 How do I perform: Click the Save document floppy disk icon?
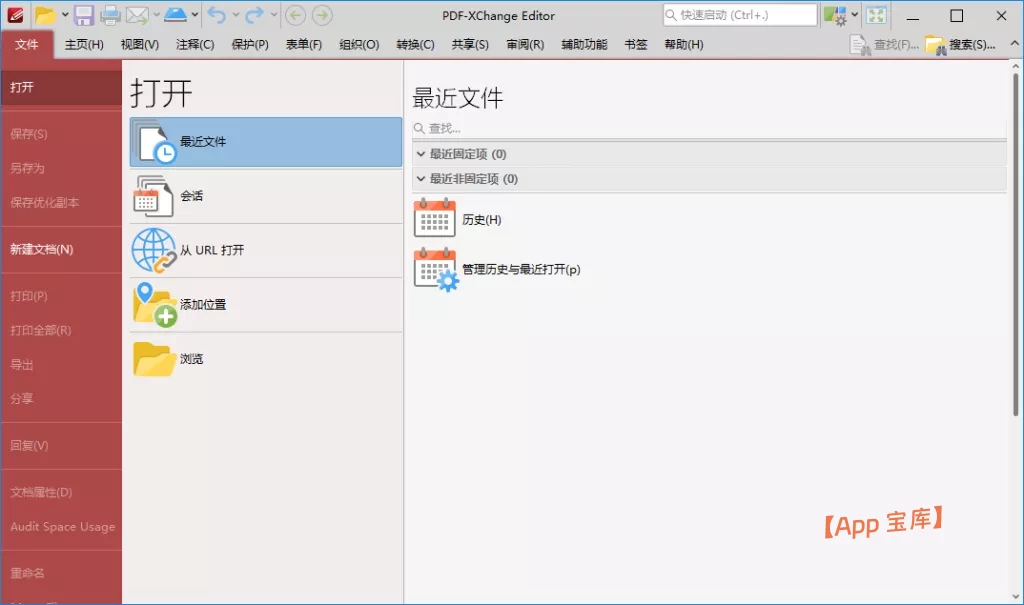[84, 15]
